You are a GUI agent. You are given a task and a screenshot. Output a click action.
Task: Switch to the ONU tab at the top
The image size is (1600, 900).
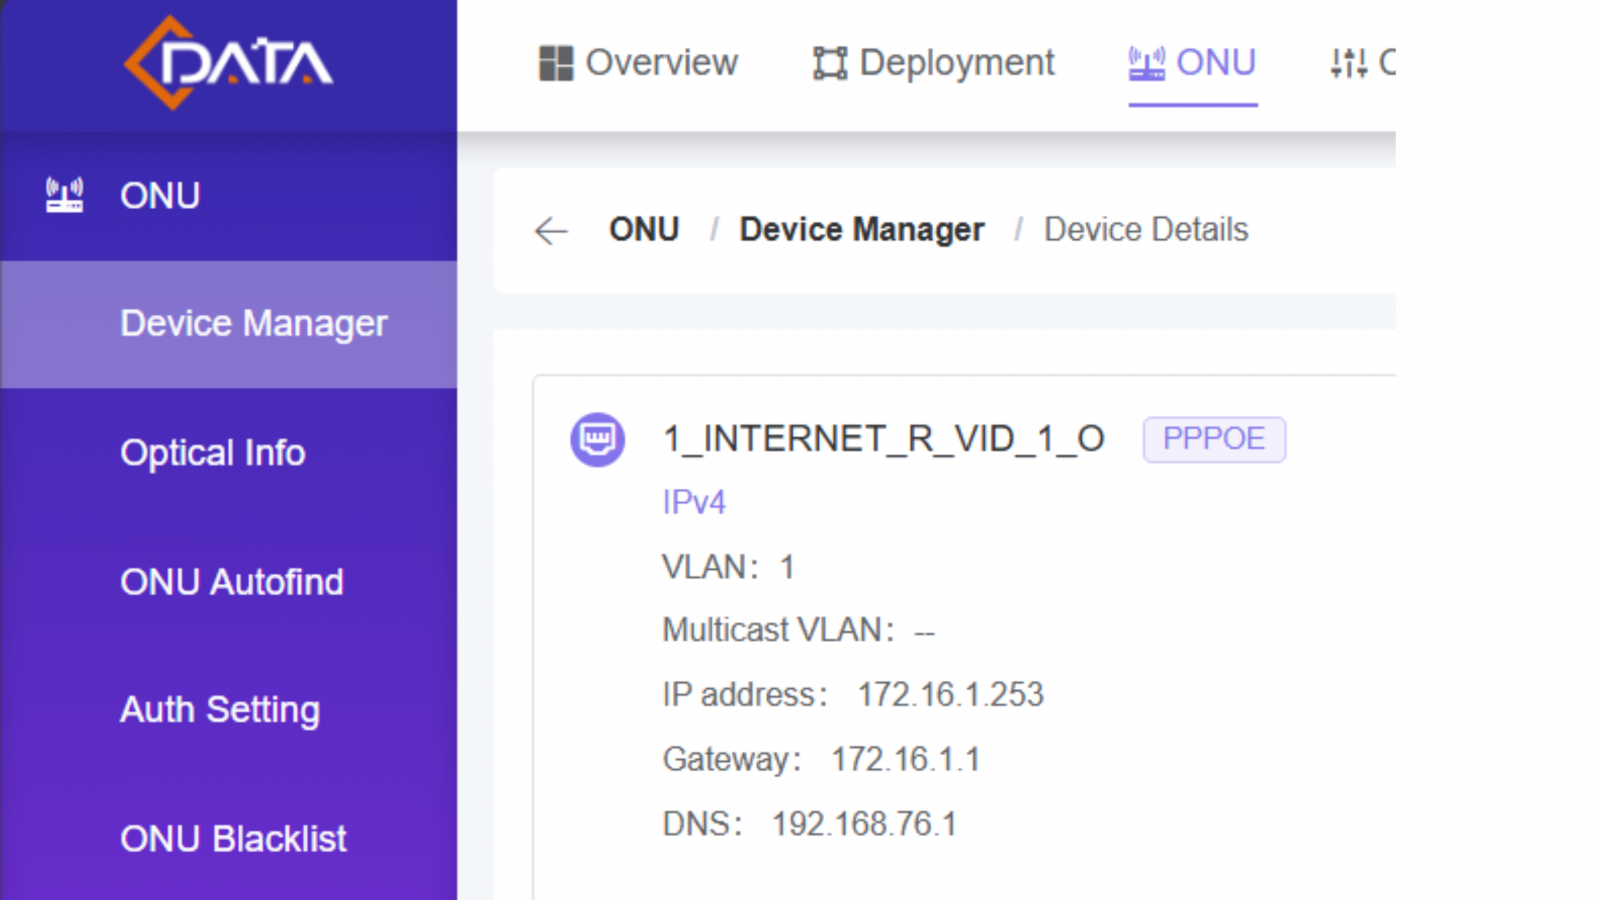[1216, 62]
